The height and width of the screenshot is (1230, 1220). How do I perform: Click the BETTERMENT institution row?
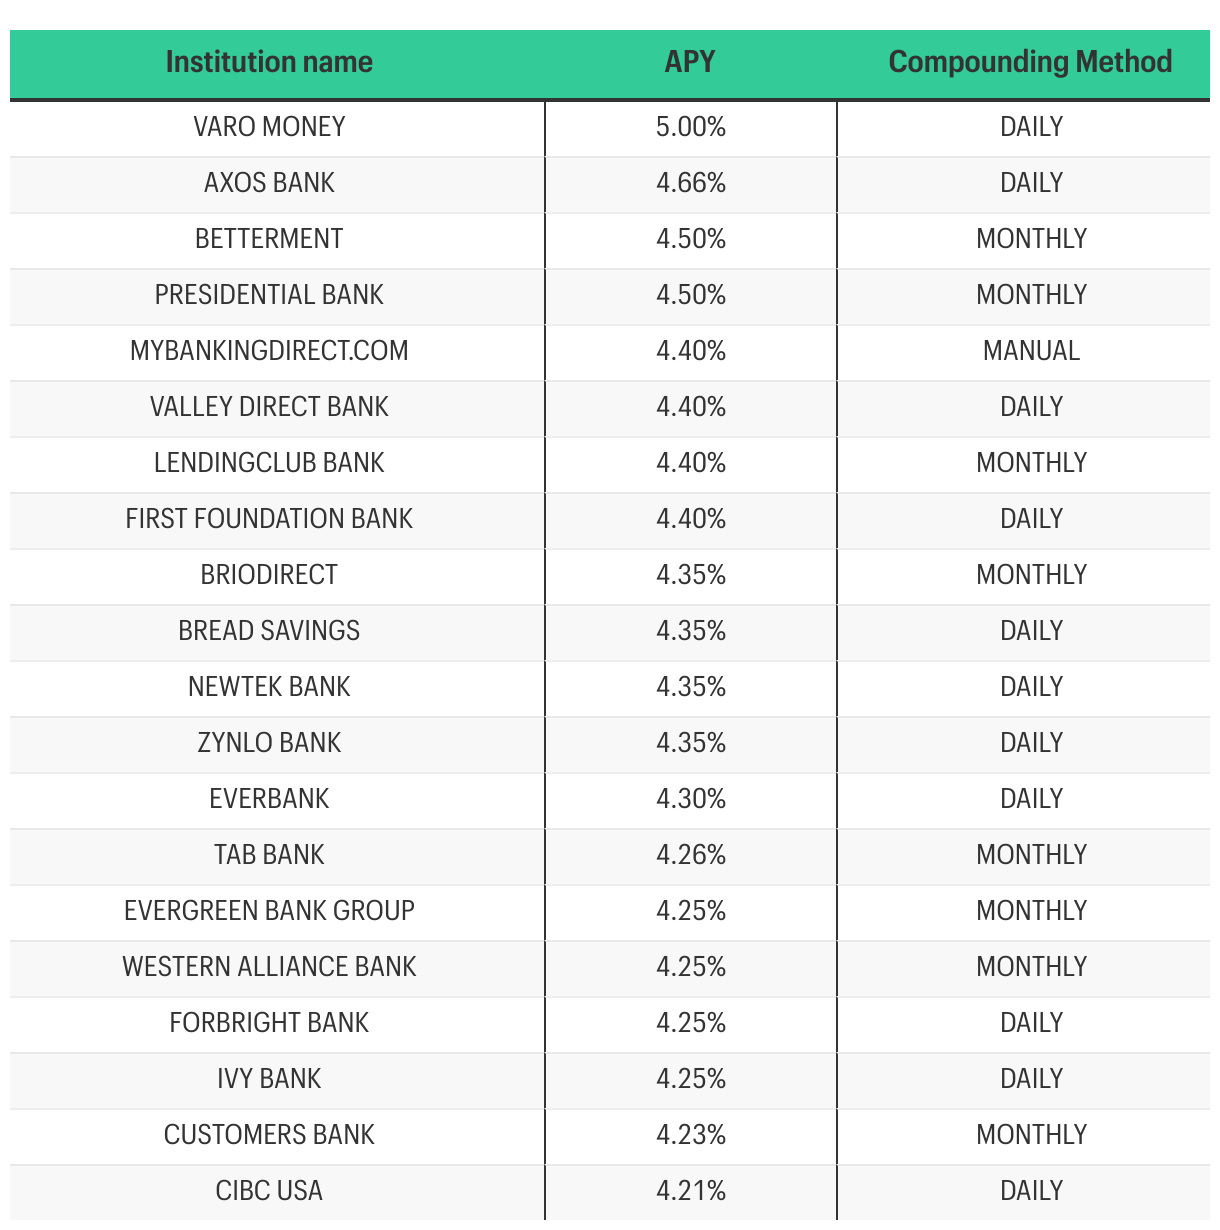point(610,239)
